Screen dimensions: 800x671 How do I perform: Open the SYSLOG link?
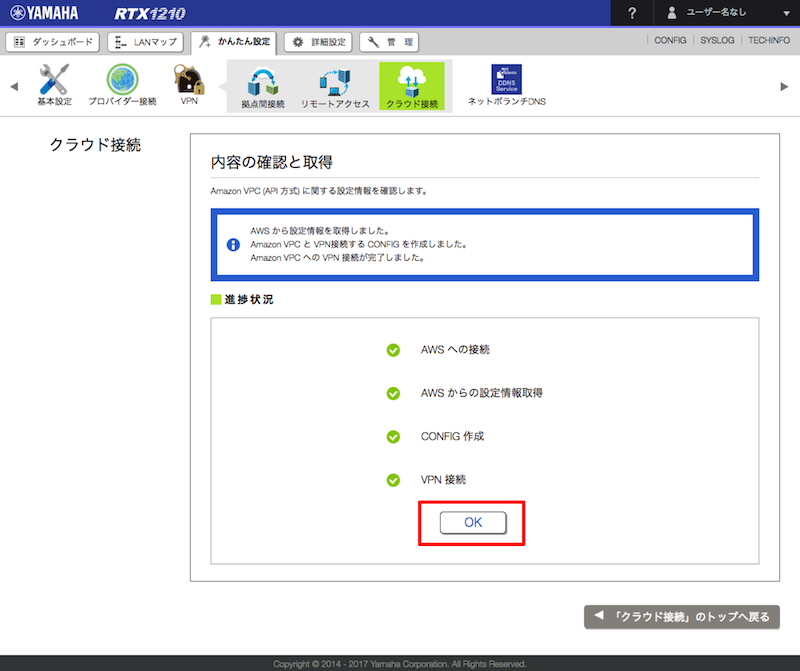click(x=717, y=41)
